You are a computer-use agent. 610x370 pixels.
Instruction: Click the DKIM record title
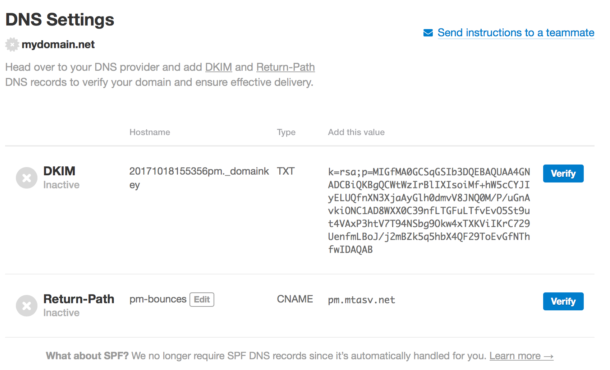pyautogui.click(x=59, y=171)
